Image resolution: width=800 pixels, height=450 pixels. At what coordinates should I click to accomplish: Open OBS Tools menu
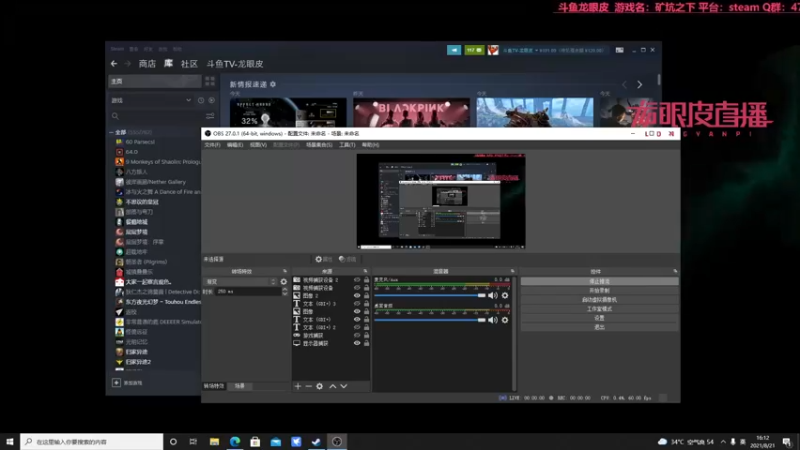coord(347,145)
